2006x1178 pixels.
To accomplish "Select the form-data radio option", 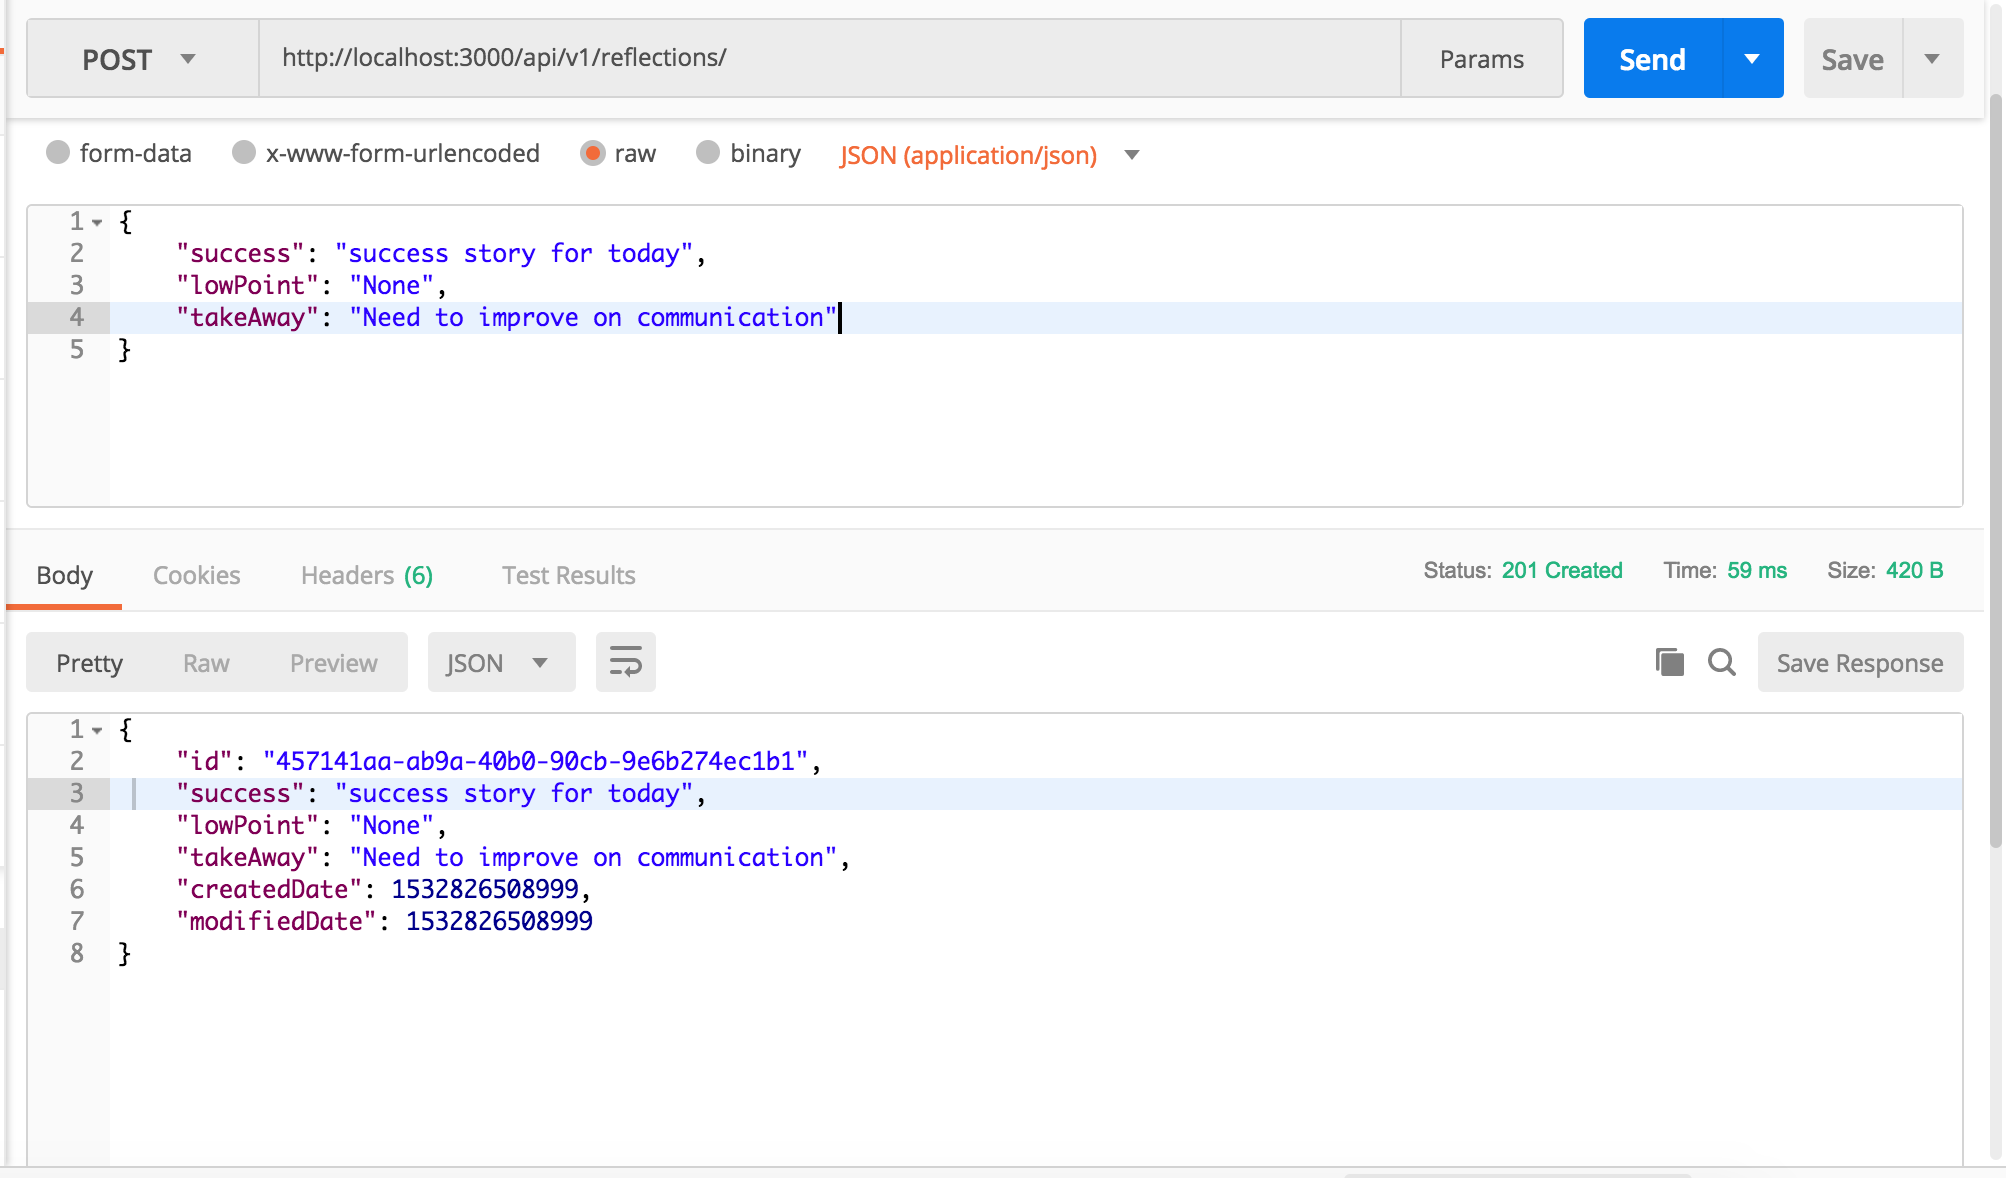I will tap(58, 152).
